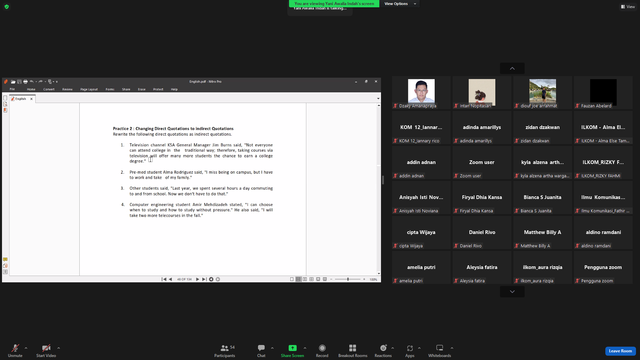Click the Print icon in Nitro toolbar

25,82
